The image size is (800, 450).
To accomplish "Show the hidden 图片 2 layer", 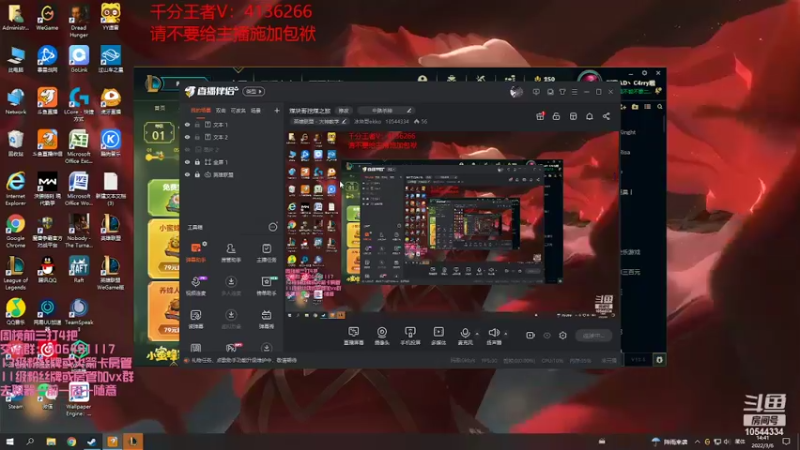I will [187, 149].
